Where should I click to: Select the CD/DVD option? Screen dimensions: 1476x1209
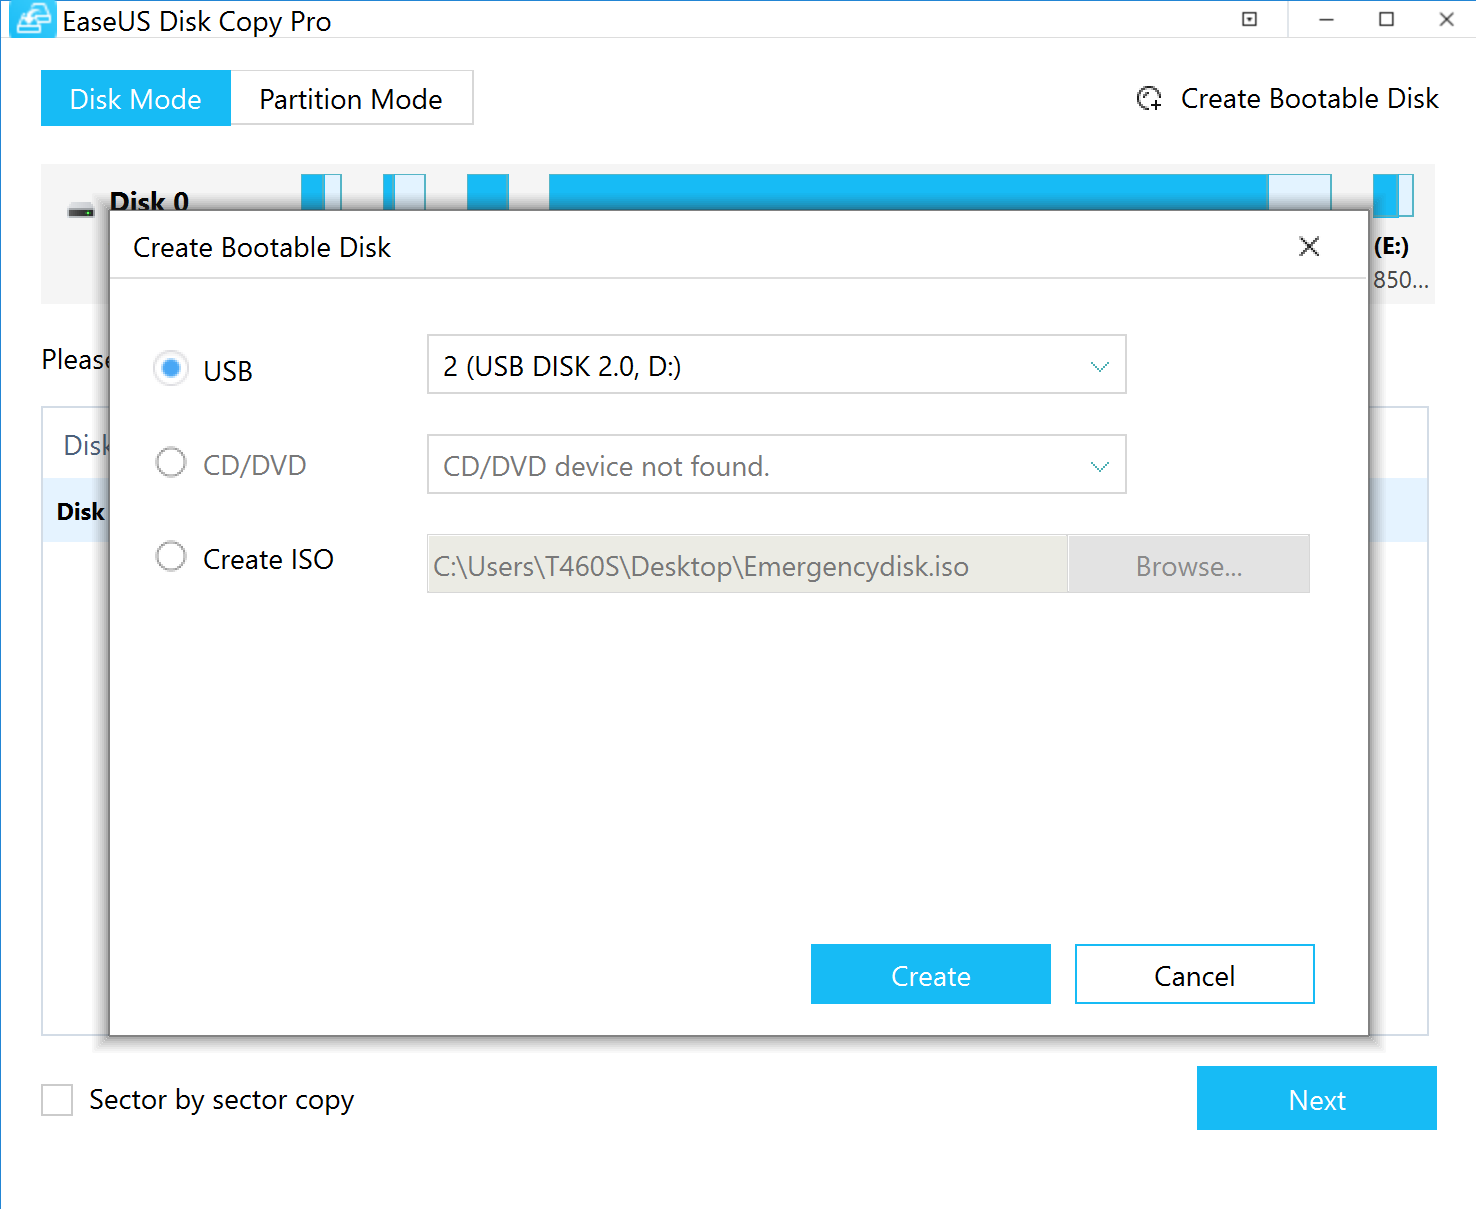(170, 462)
